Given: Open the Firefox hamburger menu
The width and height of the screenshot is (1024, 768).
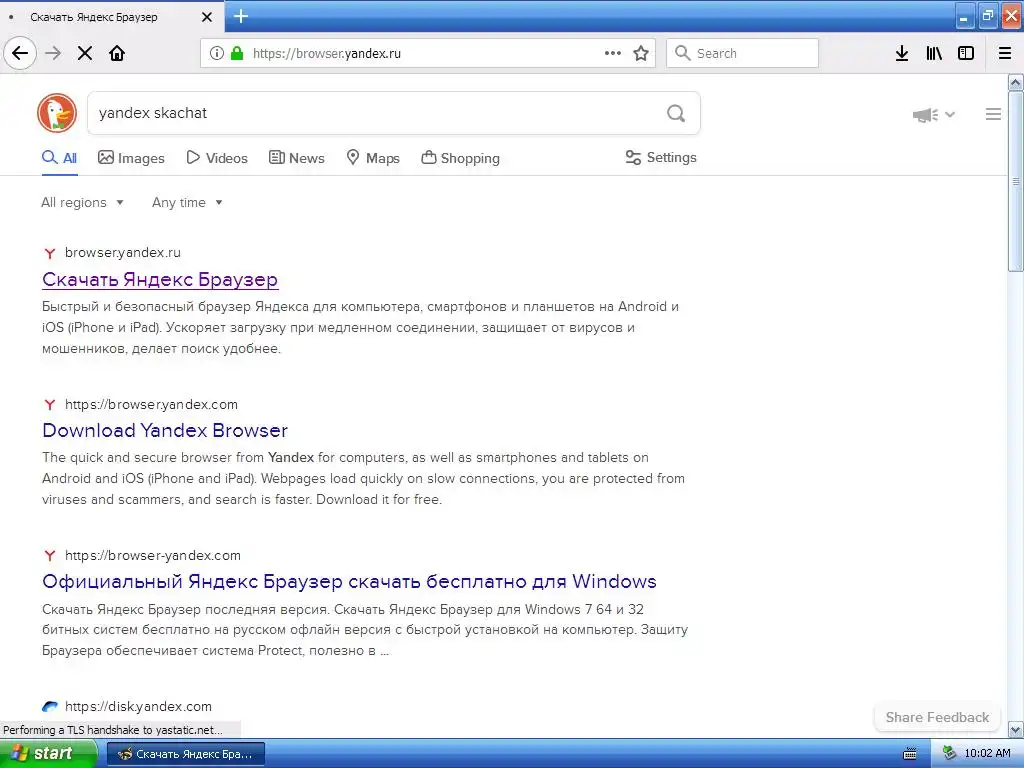Looking at the screenshot, I should coord(1005,54).
